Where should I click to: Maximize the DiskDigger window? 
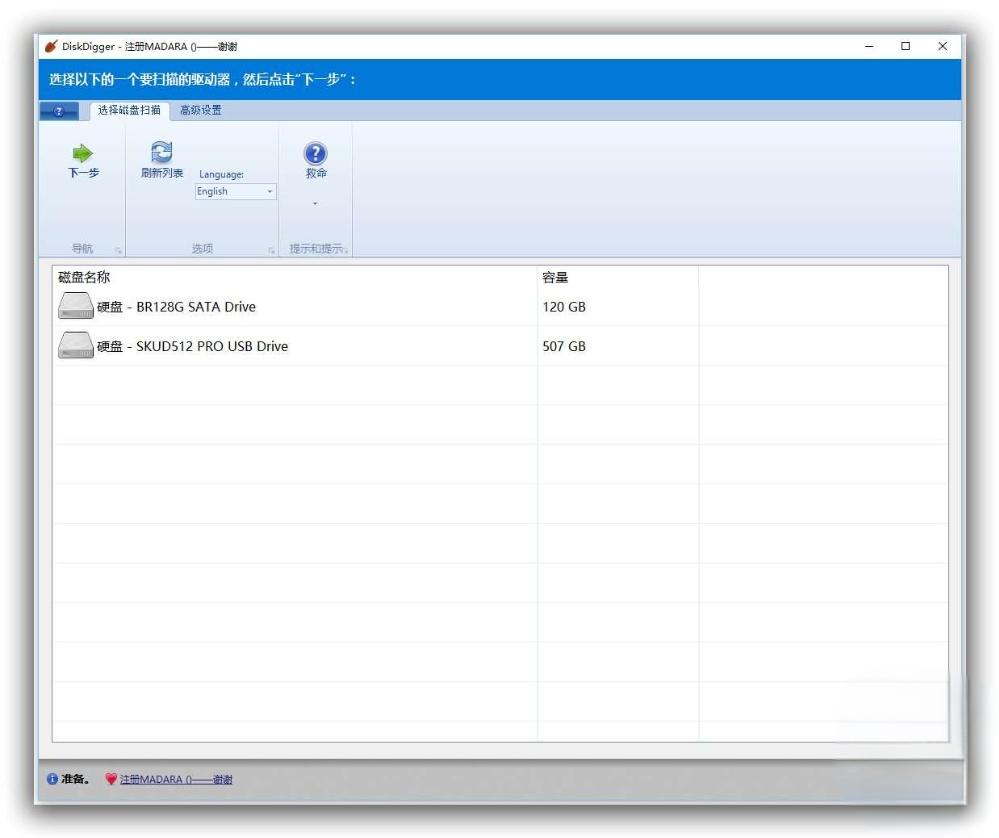[x=905, y=46]
